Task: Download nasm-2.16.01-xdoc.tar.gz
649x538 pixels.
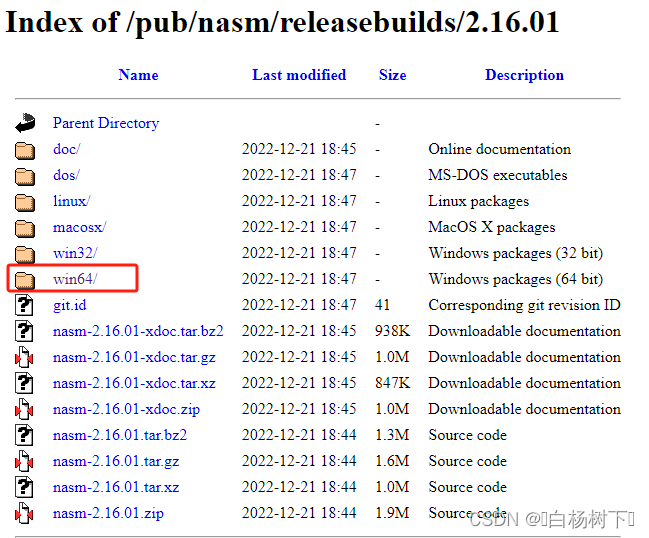Action: 134,358
